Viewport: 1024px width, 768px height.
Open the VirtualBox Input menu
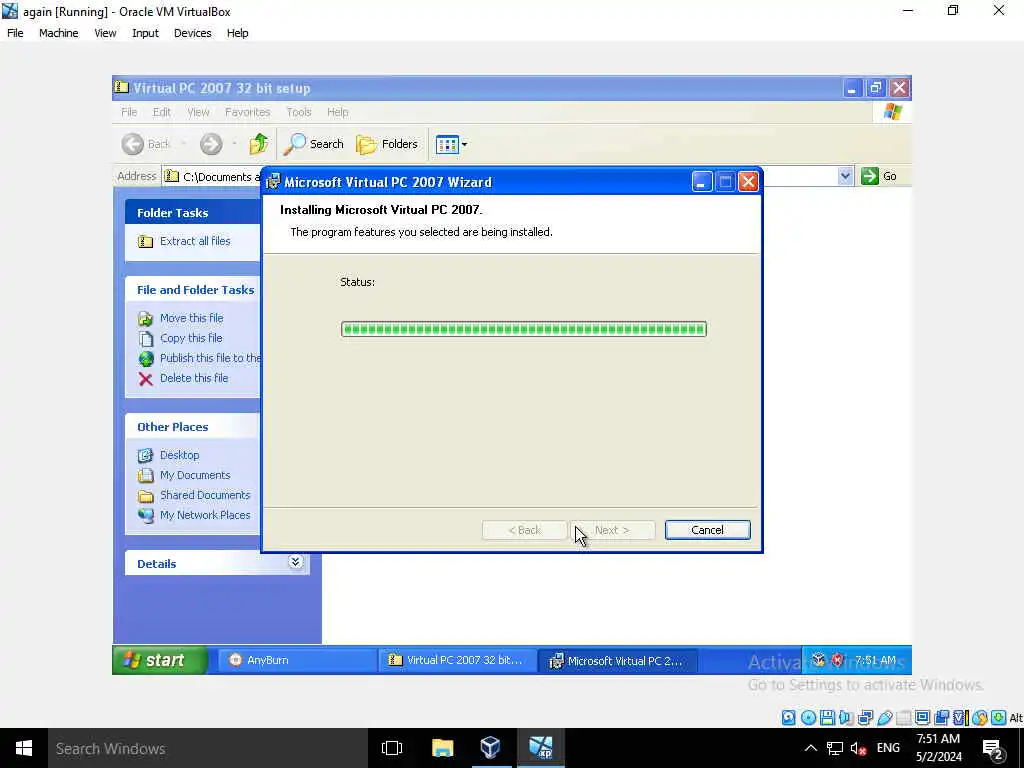pos(145,33)
